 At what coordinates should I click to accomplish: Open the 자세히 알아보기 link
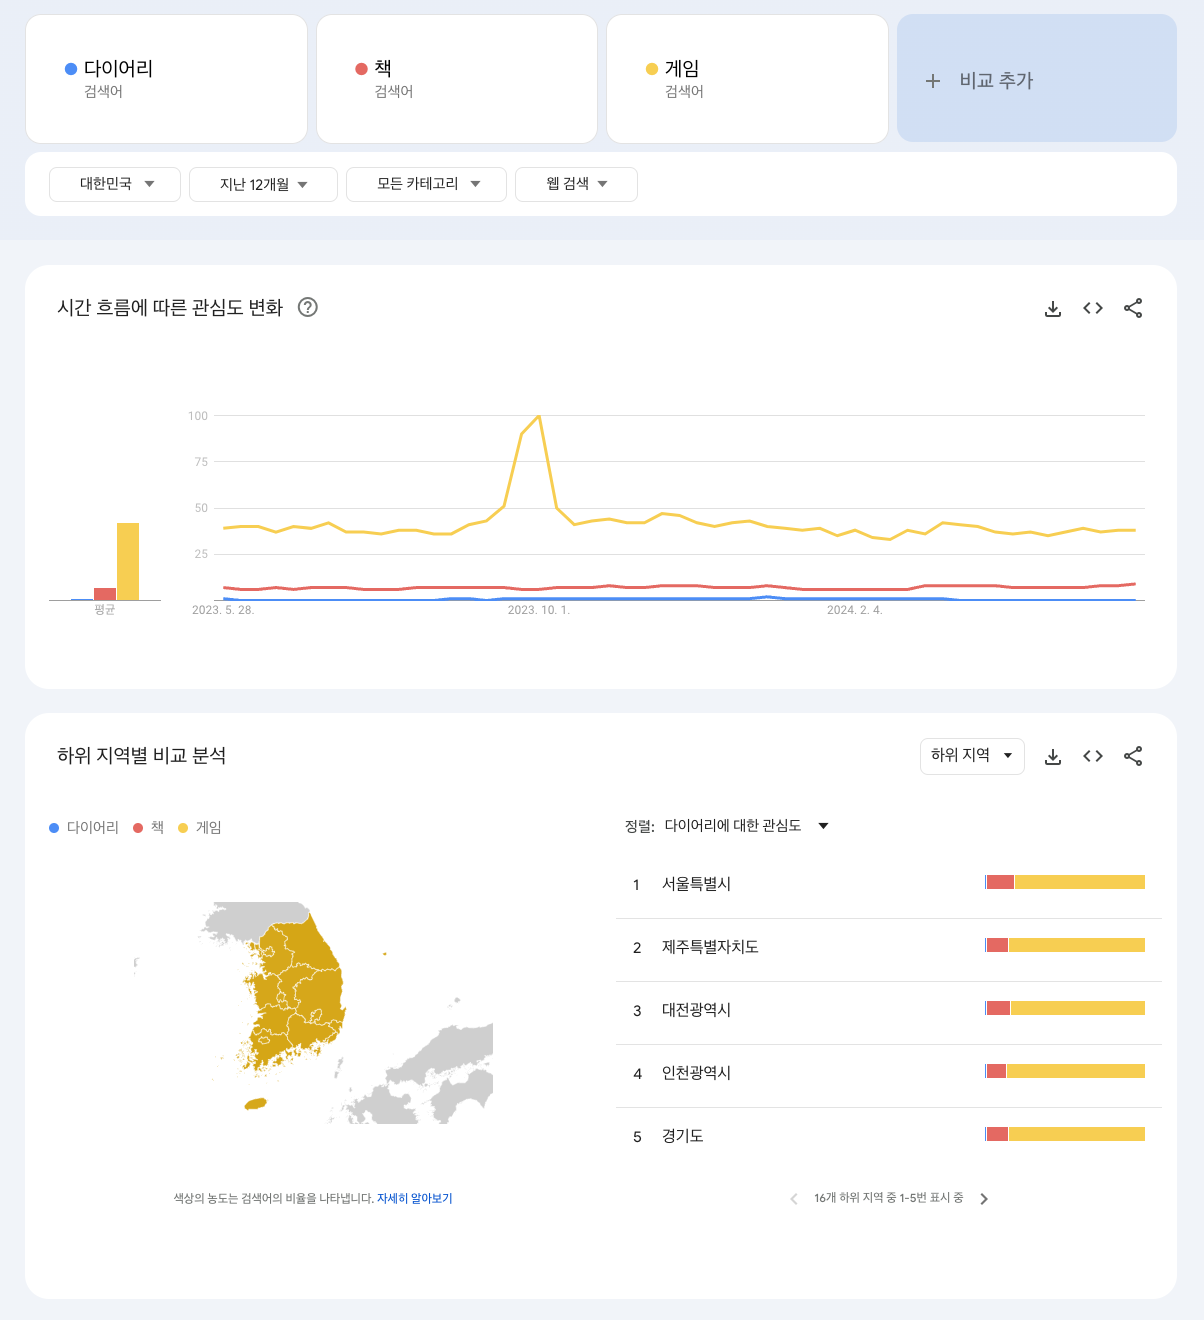coord(415,1198)
